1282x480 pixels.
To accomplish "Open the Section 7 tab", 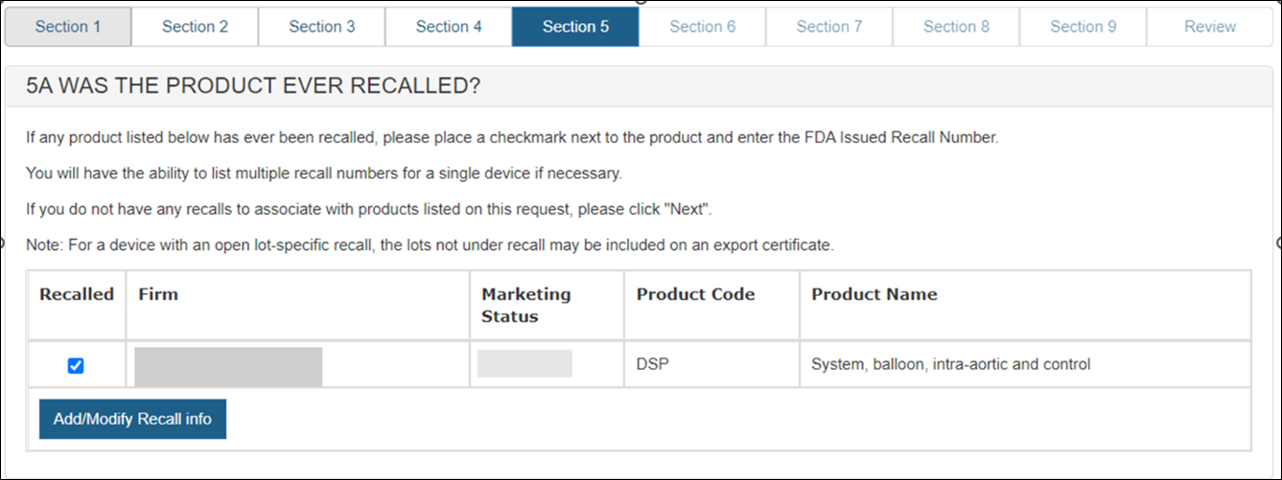I will (x=829, y=27).
